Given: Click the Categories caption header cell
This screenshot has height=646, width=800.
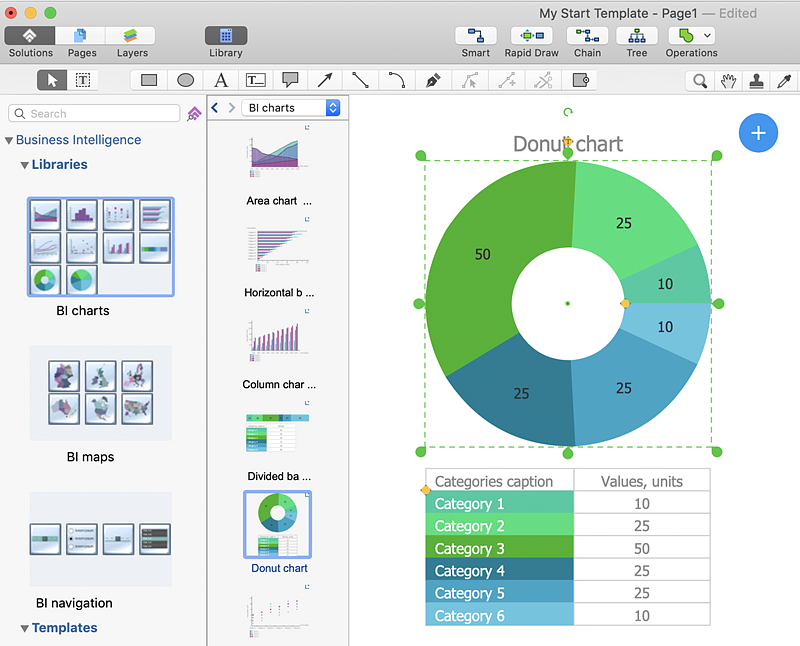Looking at the screenshot, I should coord(499,481).
